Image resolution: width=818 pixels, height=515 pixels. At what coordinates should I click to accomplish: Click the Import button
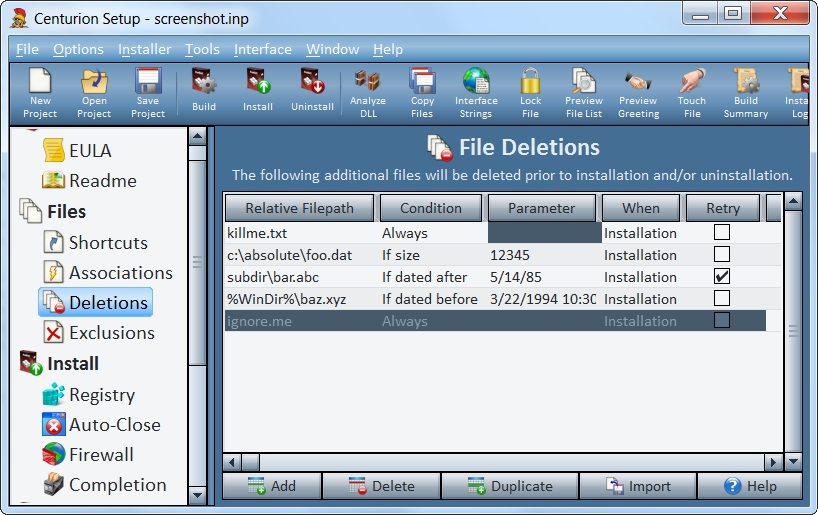638,486
